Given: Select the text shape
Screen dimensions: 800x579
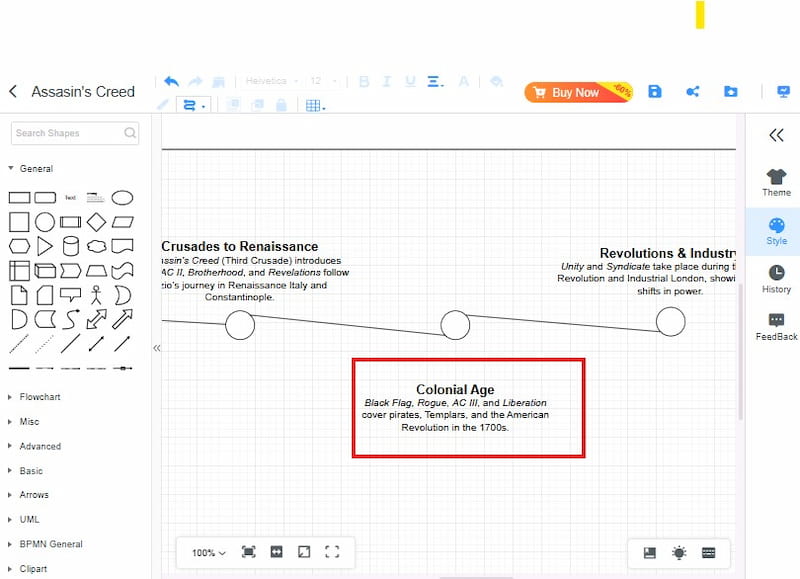Looking at the screenshot, I should tap(70, 197).
